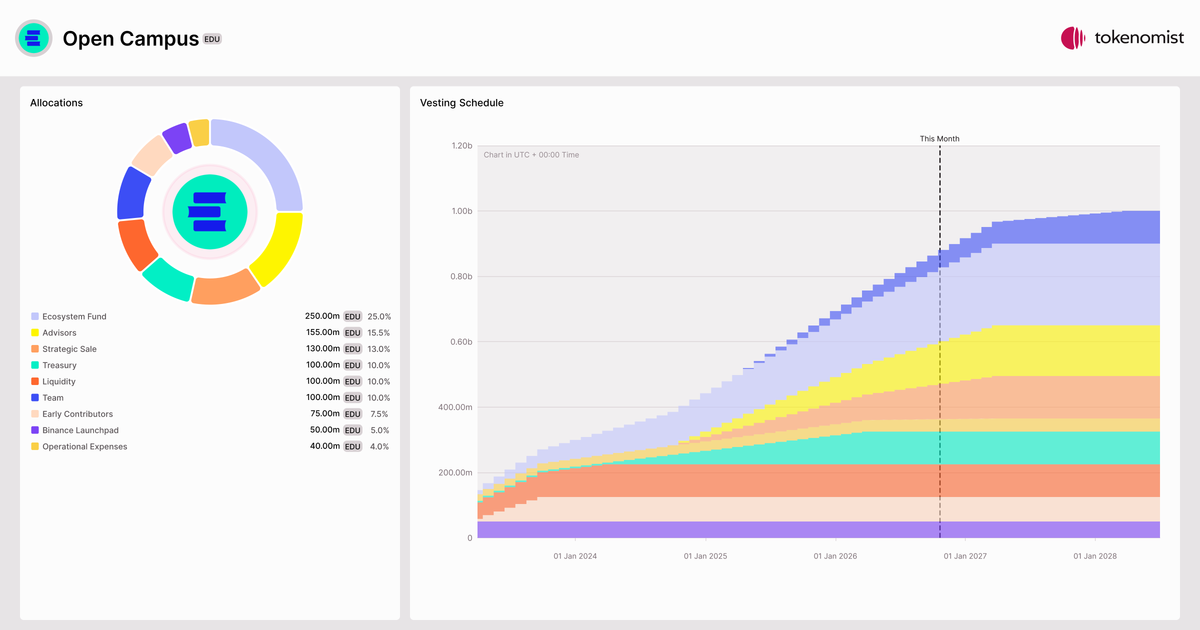1200x630 pixels.
Task: Click the Team legend label
Action: coord(53,398)
